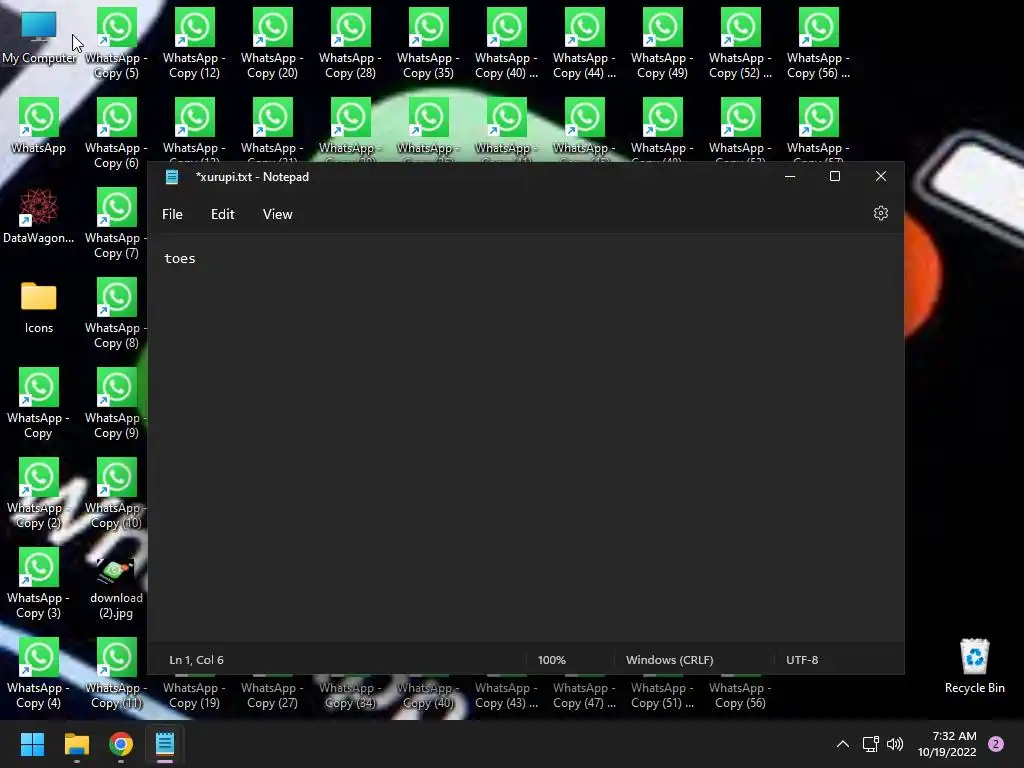Click the Notepad taskbar icon
Screen dimensions: 1024x768
(165, 744)
